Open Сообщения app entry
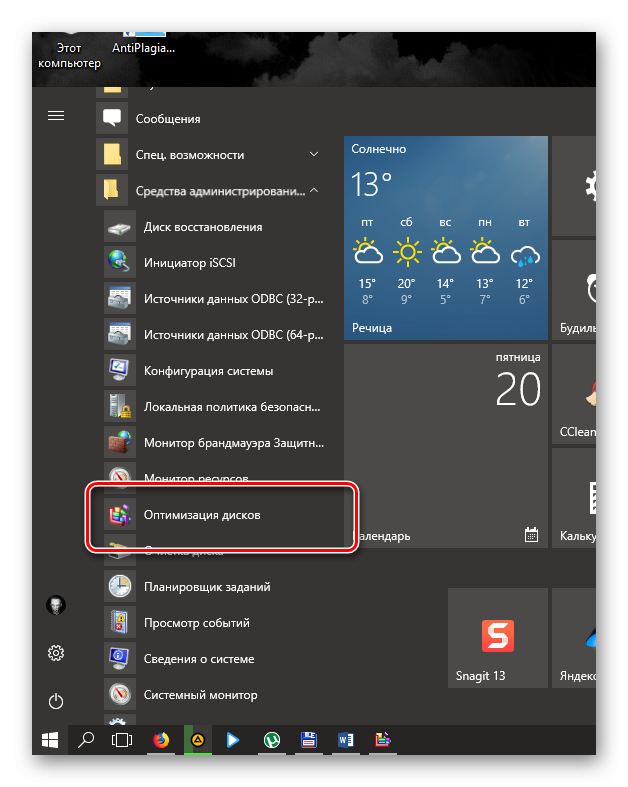This screenshot has width=628, height=787. click(x=168, y=119)
